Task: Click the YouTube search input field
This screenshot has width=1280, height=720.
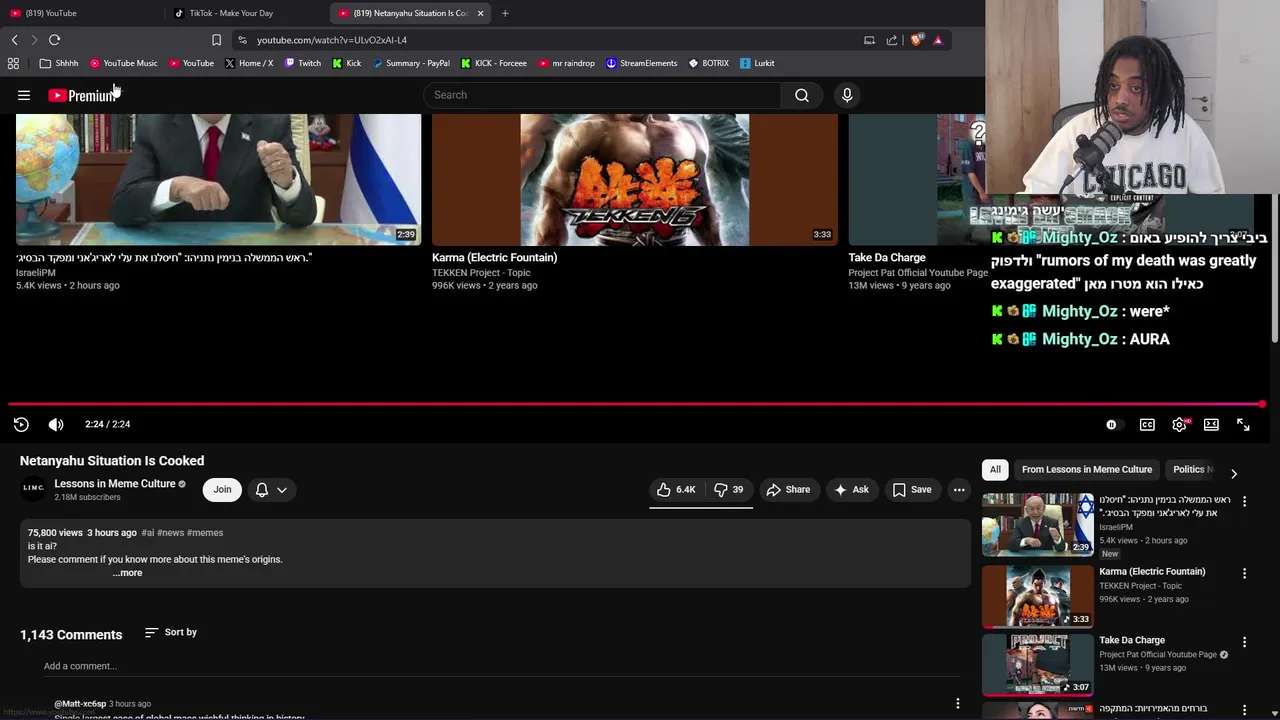Action: point(602,95)
